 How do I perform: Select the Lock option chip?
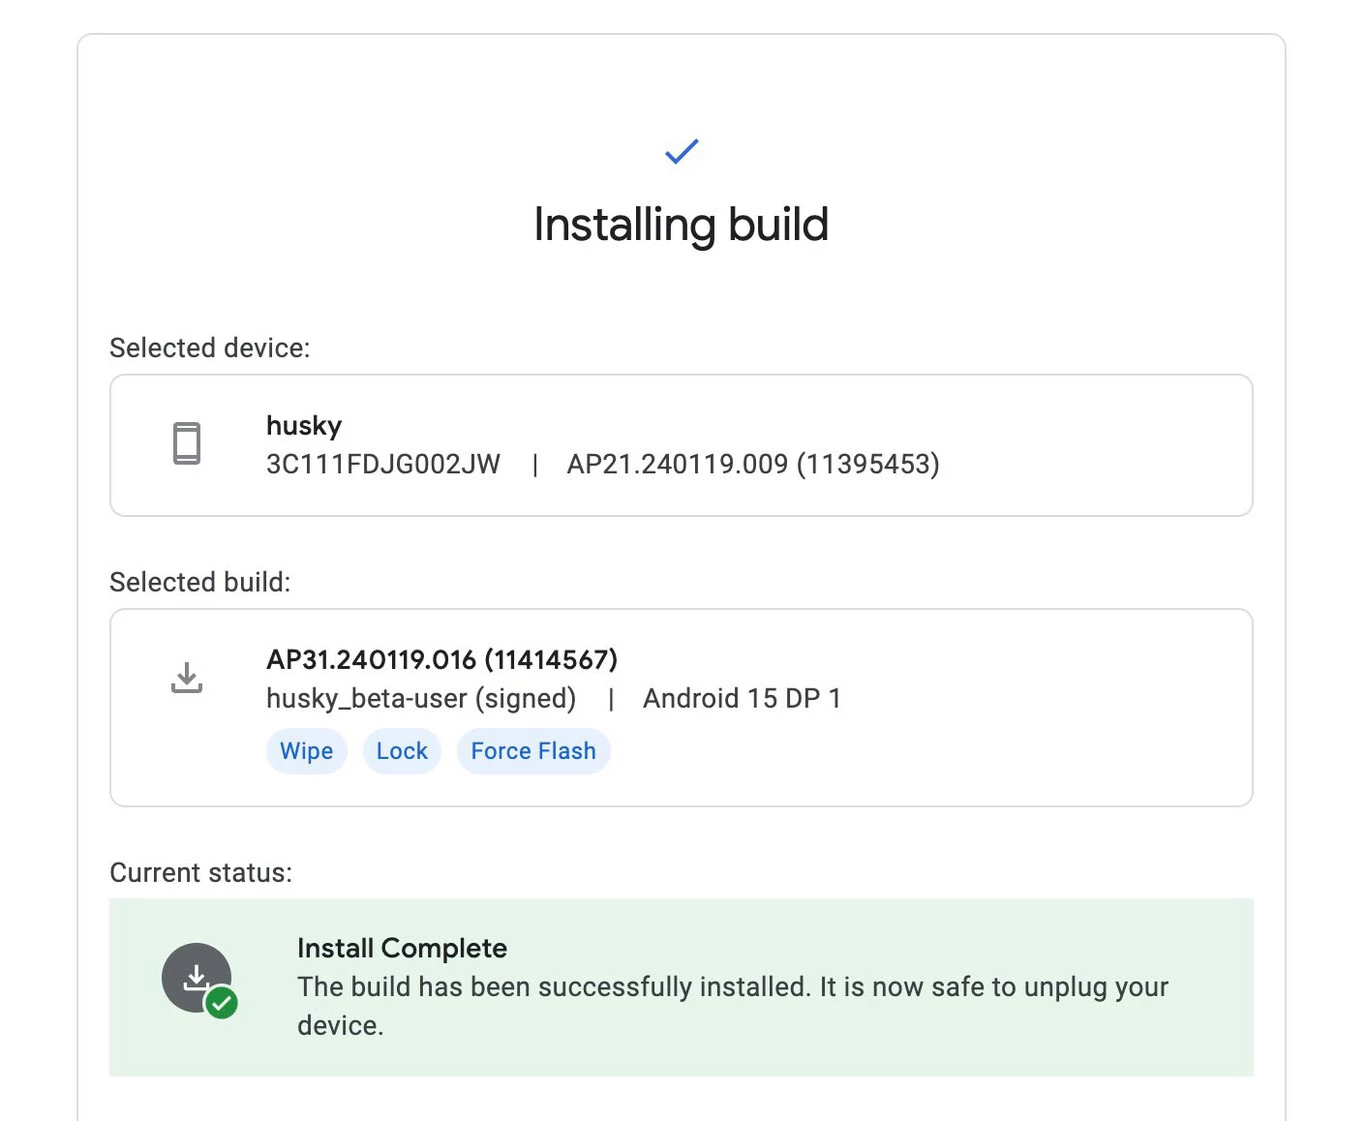401,751
